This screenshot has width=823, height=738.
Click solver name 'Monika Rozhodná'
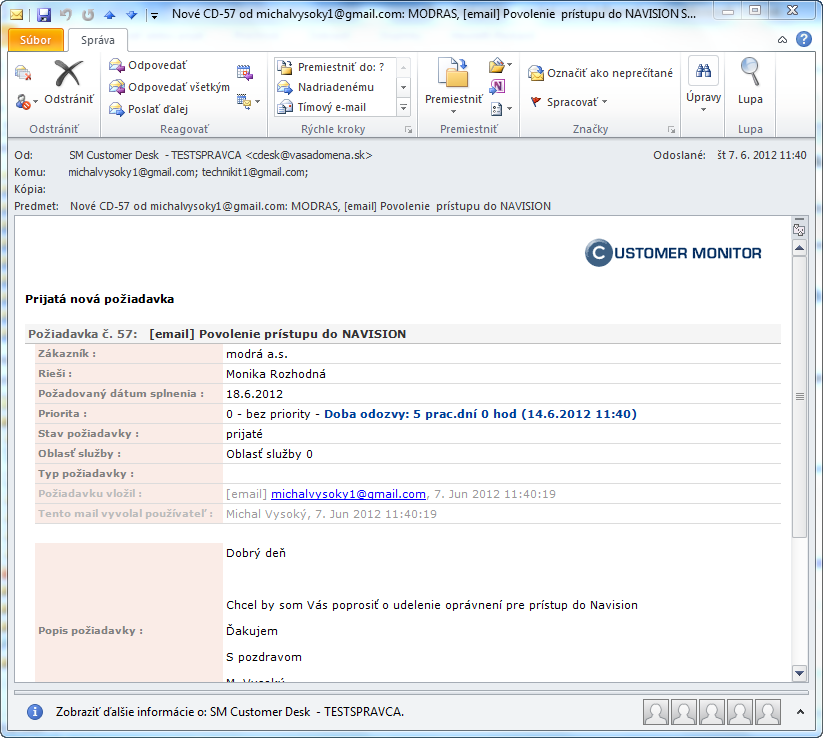276,374
